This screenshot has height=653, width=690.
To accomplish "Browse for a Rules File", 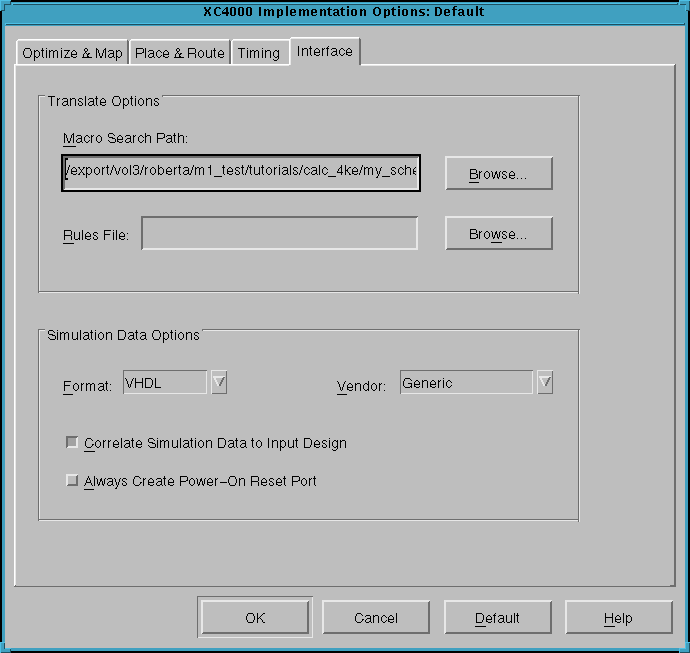I will (x=499, y=233).
